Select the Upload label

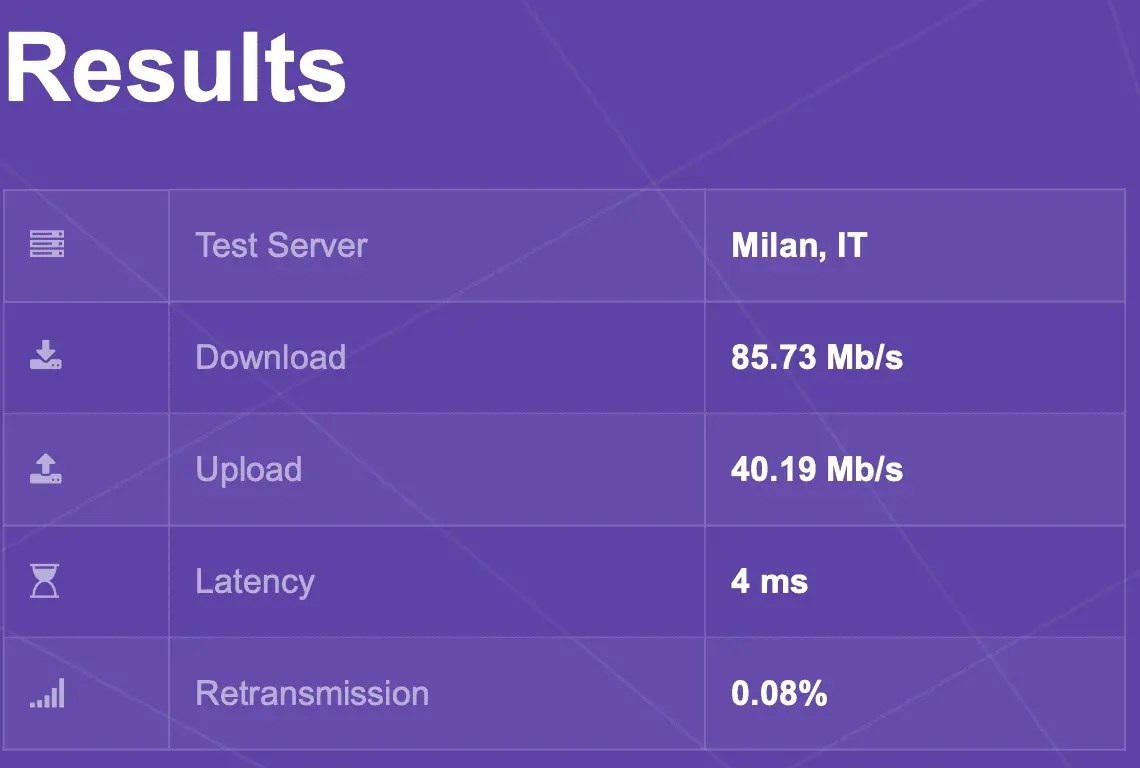tap(249, 469)
